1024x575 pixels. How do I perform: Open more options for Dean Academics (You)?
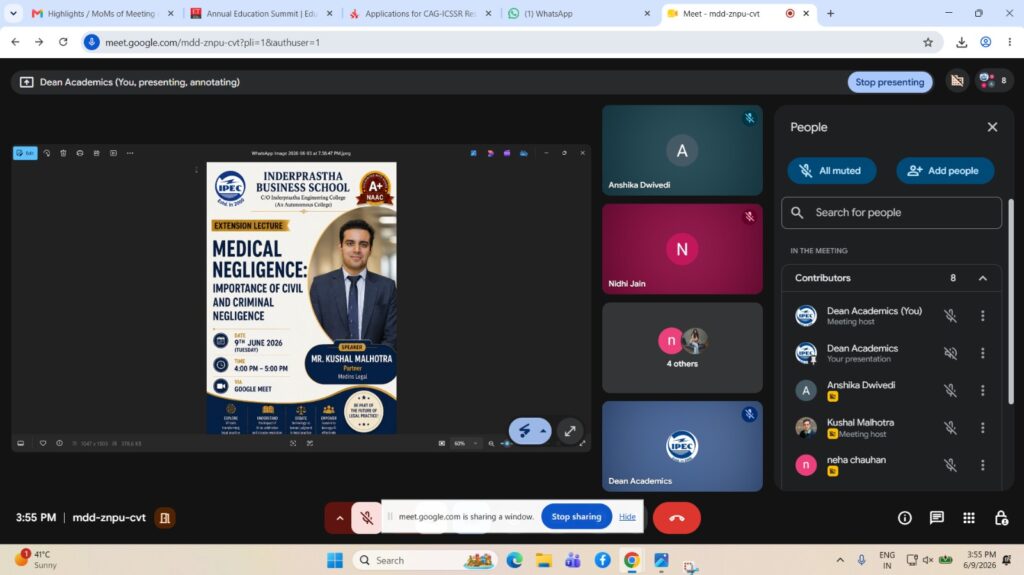(x=982, y=316)
